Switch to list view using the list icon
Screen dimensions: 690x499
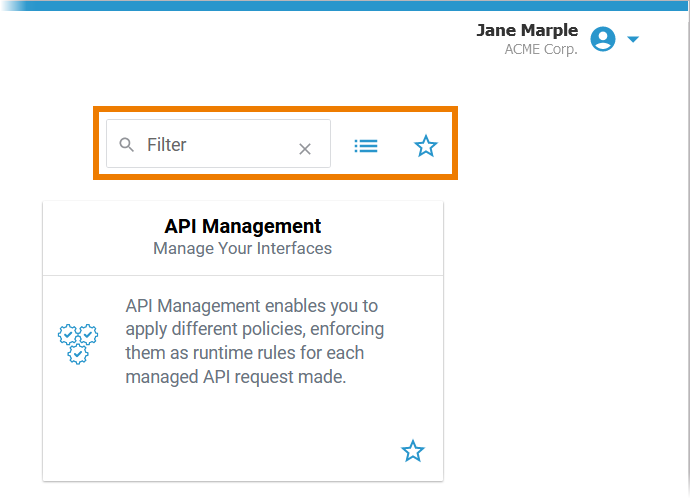point(366,146)
